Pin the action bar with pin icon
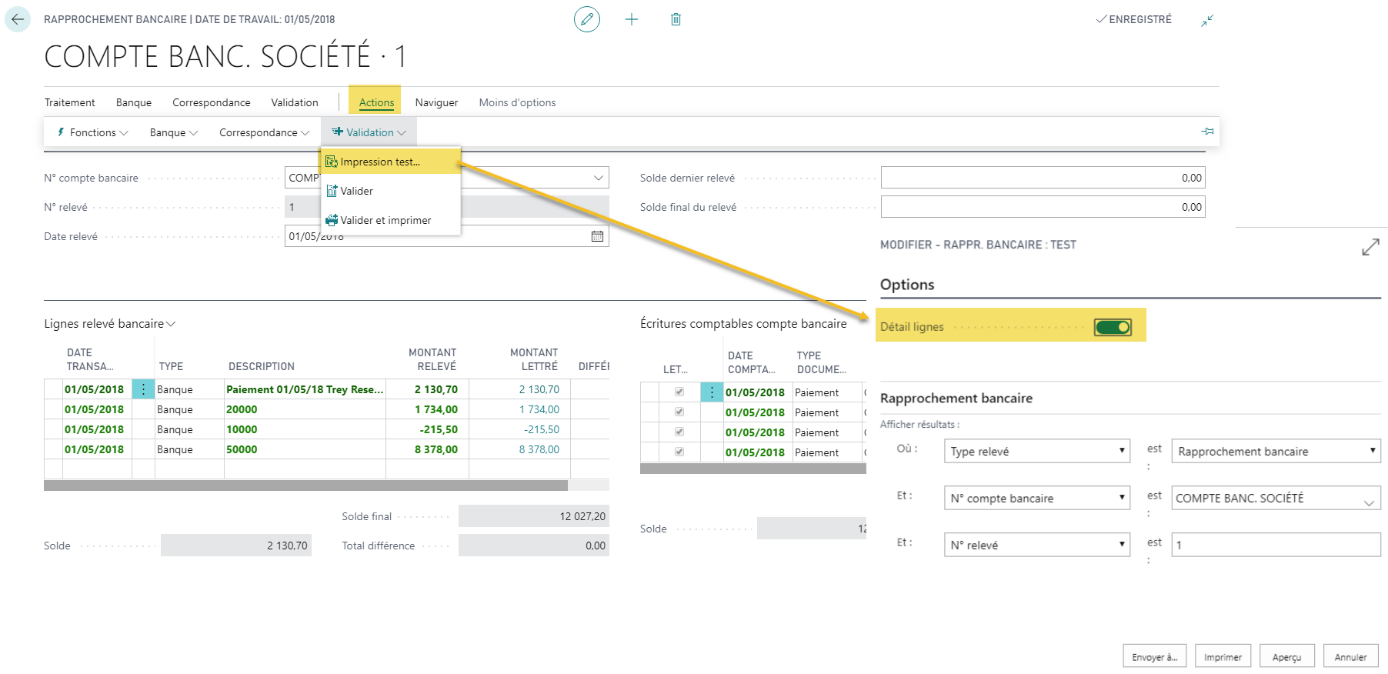The width and height of the screenshot is (1388, 674). pyautogui.click(x=1207, y=132)
